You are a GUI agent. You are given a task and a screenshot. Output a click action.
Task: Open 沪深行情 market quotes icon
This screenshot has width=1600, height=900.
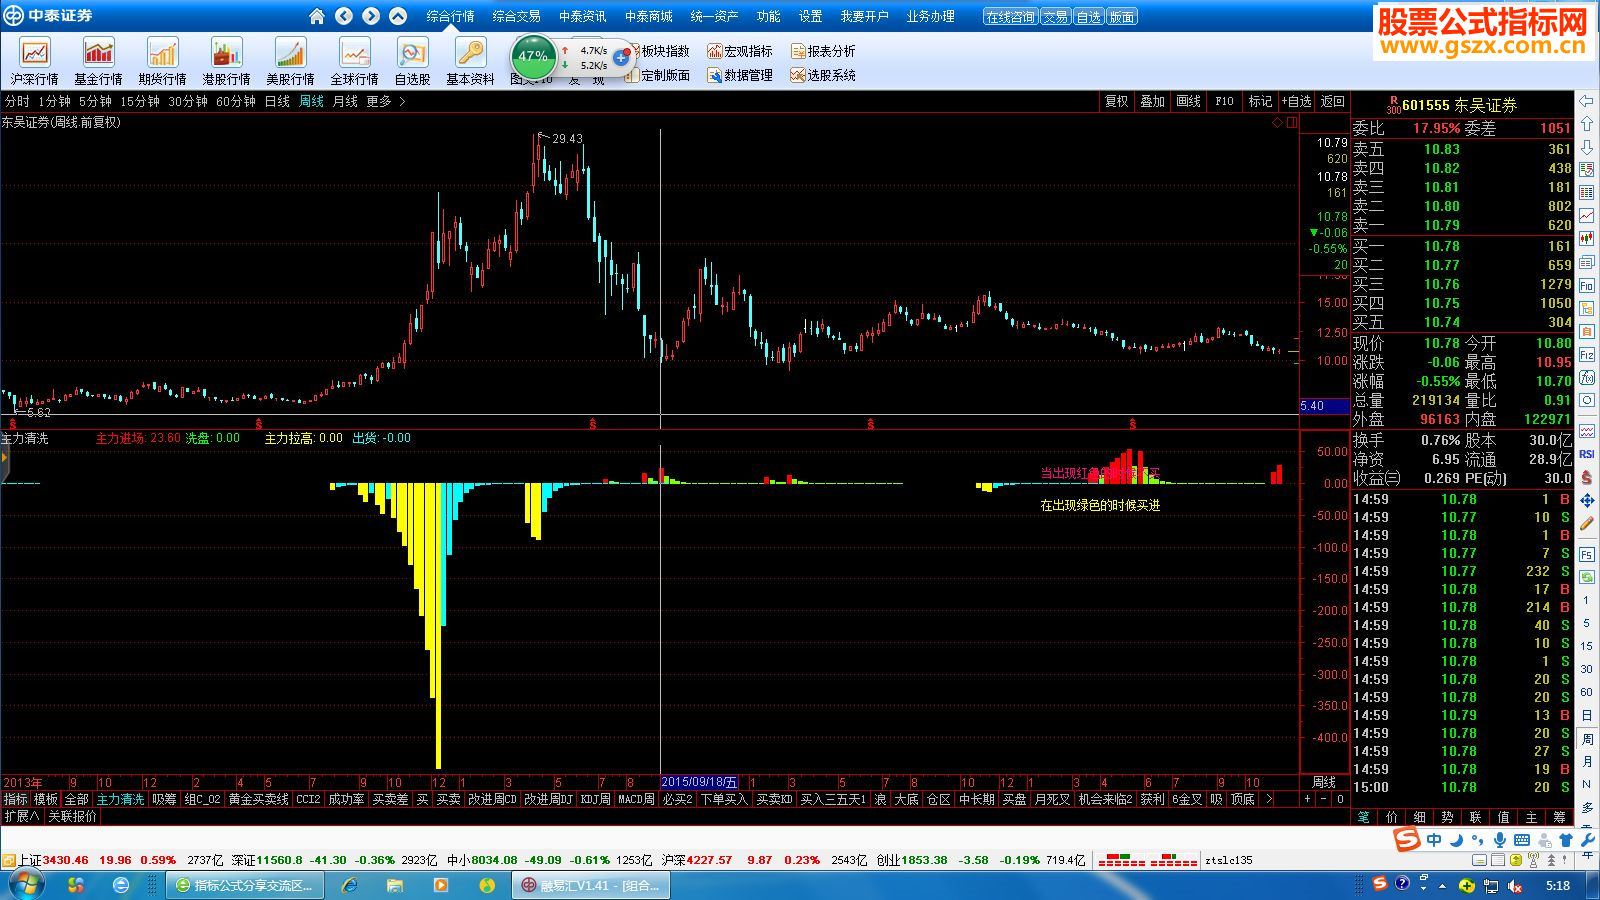click(x=35, y=61)
